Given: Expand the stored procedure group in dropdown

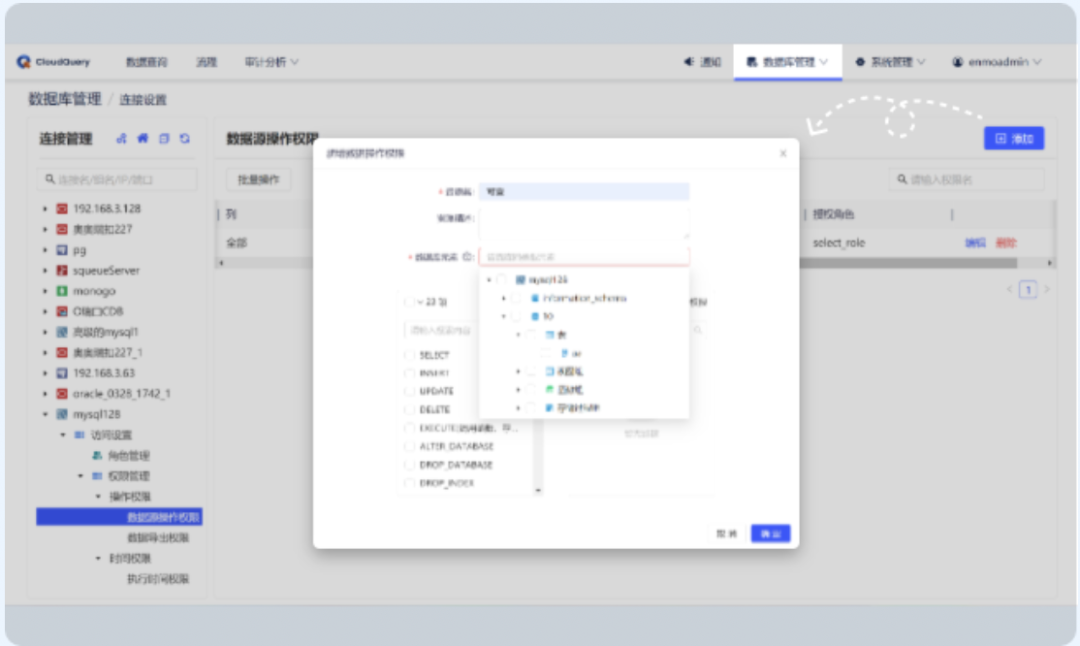Looking at the screenshot, I should point(518,408).
